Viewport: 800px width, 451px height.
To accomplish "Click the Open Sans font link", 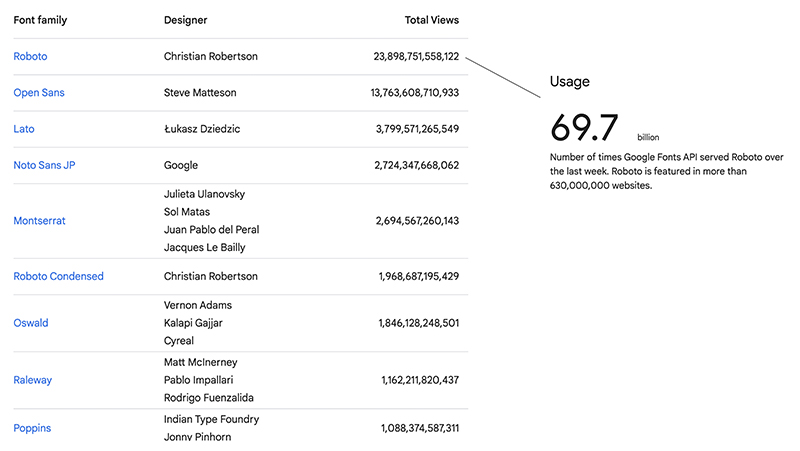I will click(39, 93).
